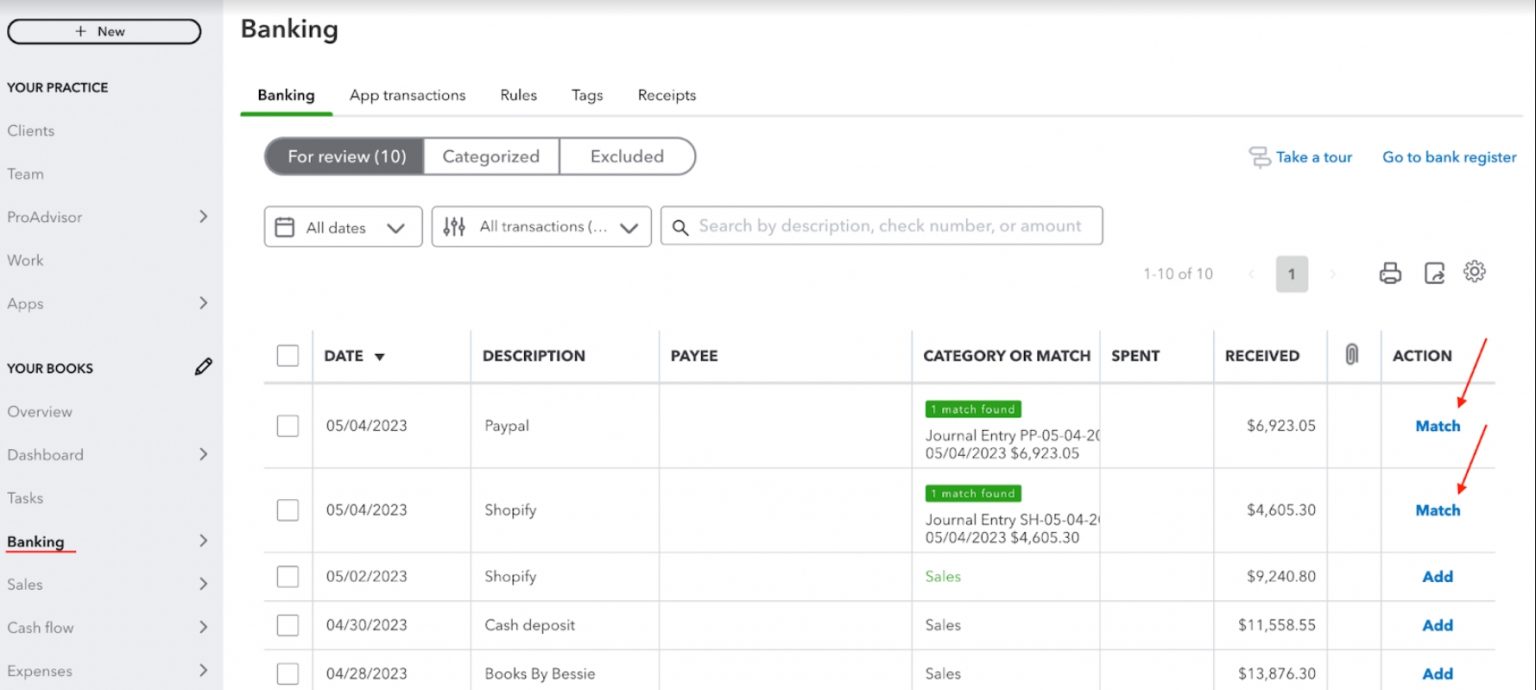Open the All transactions filter dropdown
1536x690 pixels.
[x=540, y=226]
